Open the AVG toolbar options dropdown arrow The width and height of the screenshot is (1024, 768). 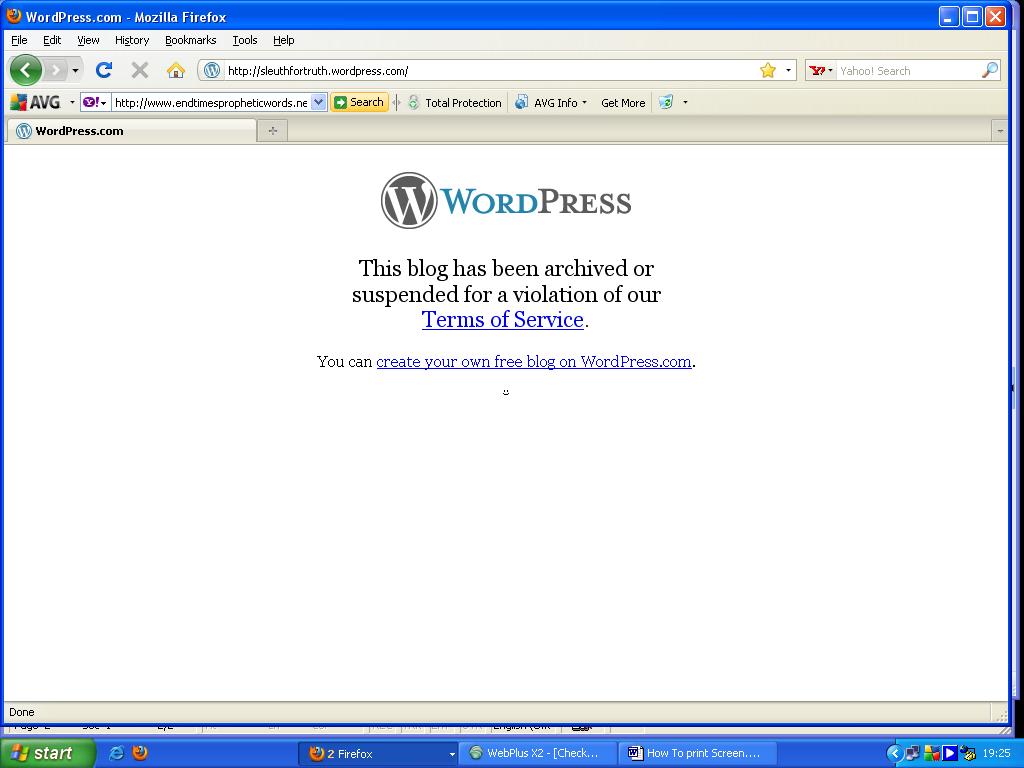(x=685, y=103)
